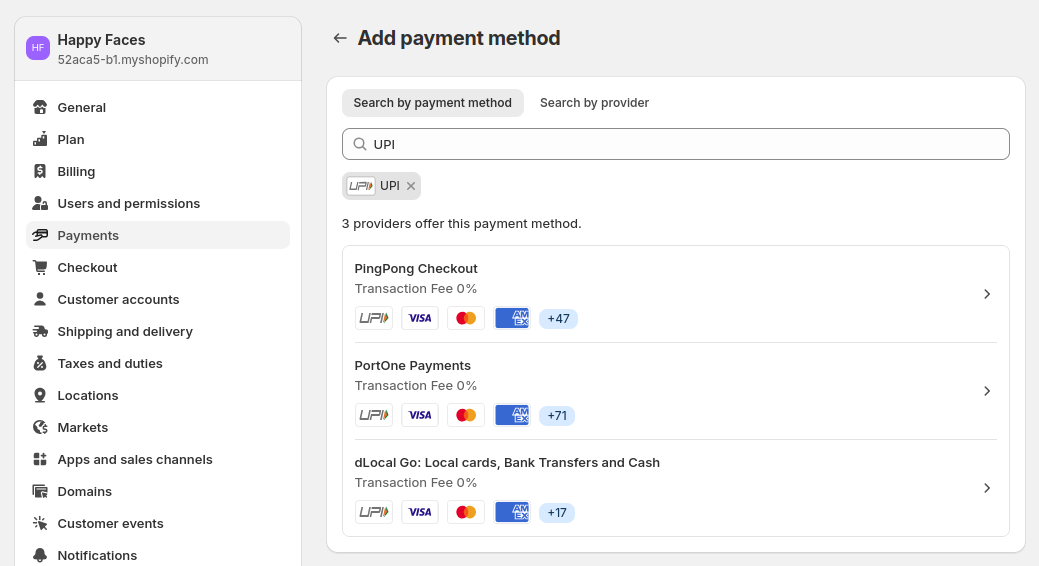Open Apps and sales channels settings
This screenshot has height=566, width=1039.
158,459
